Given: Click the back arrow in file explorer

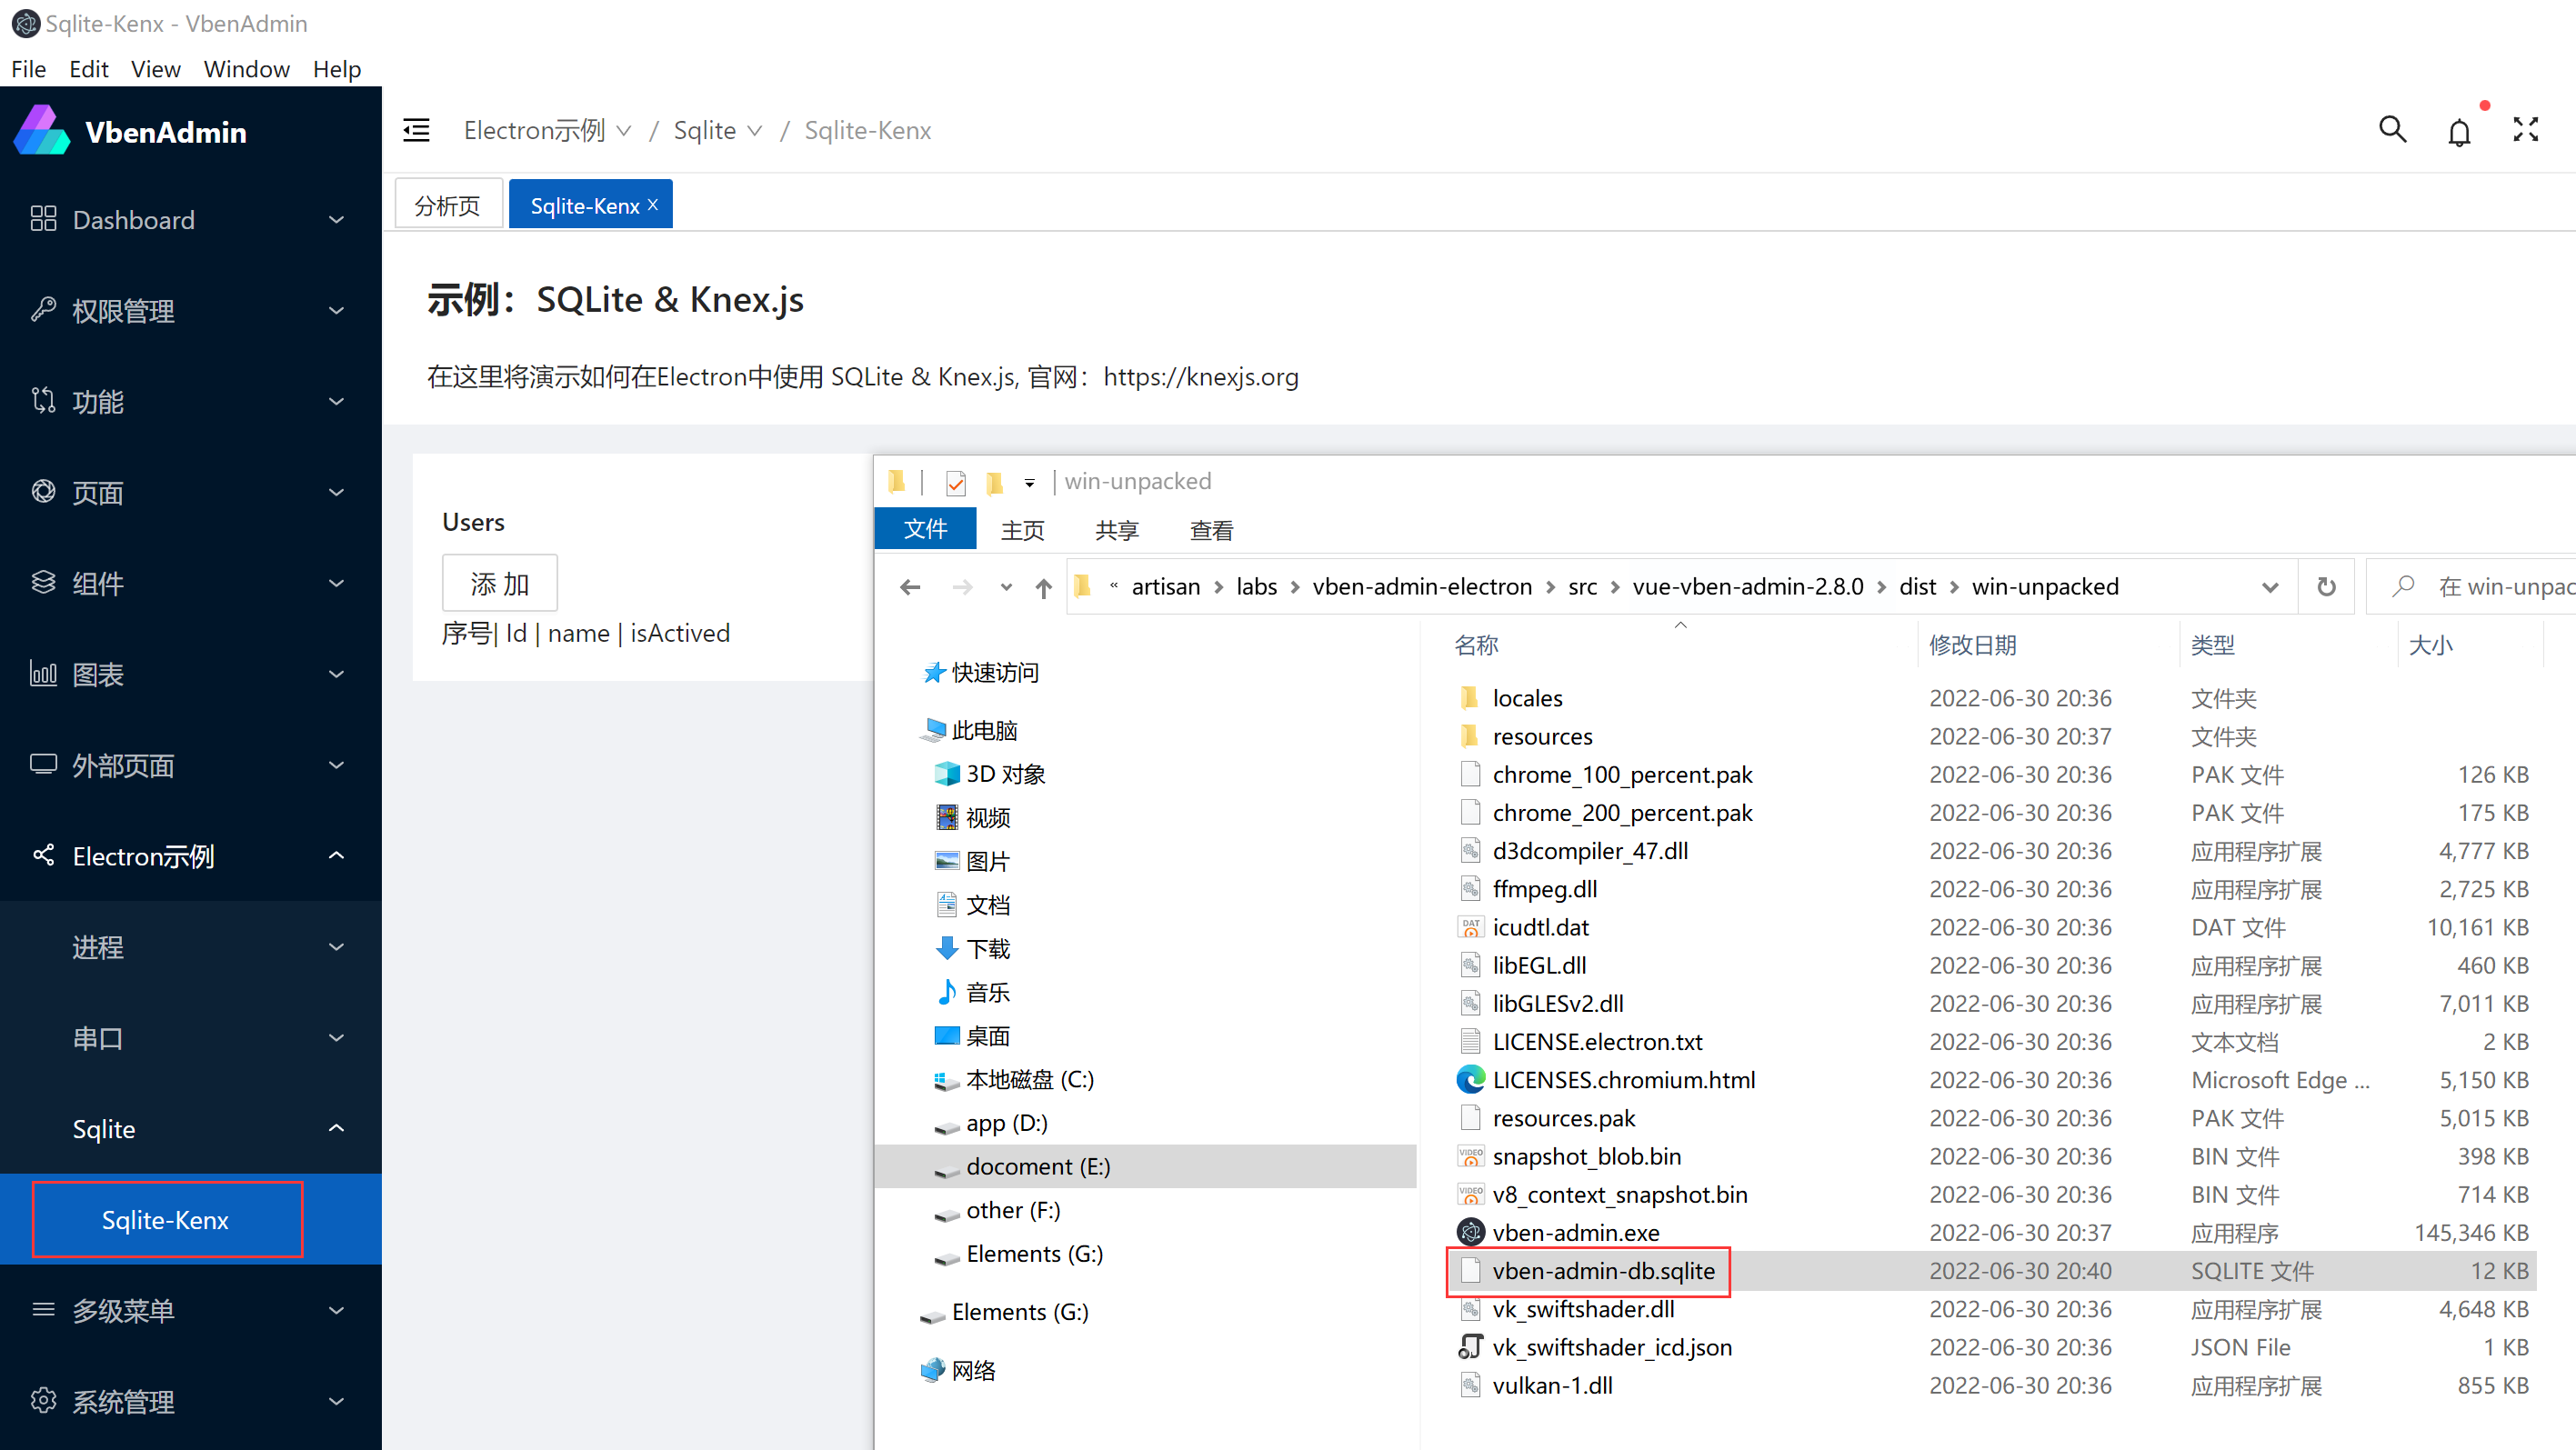Looking at the screenshot, I should pyautogui.click(x=909, y=587).
